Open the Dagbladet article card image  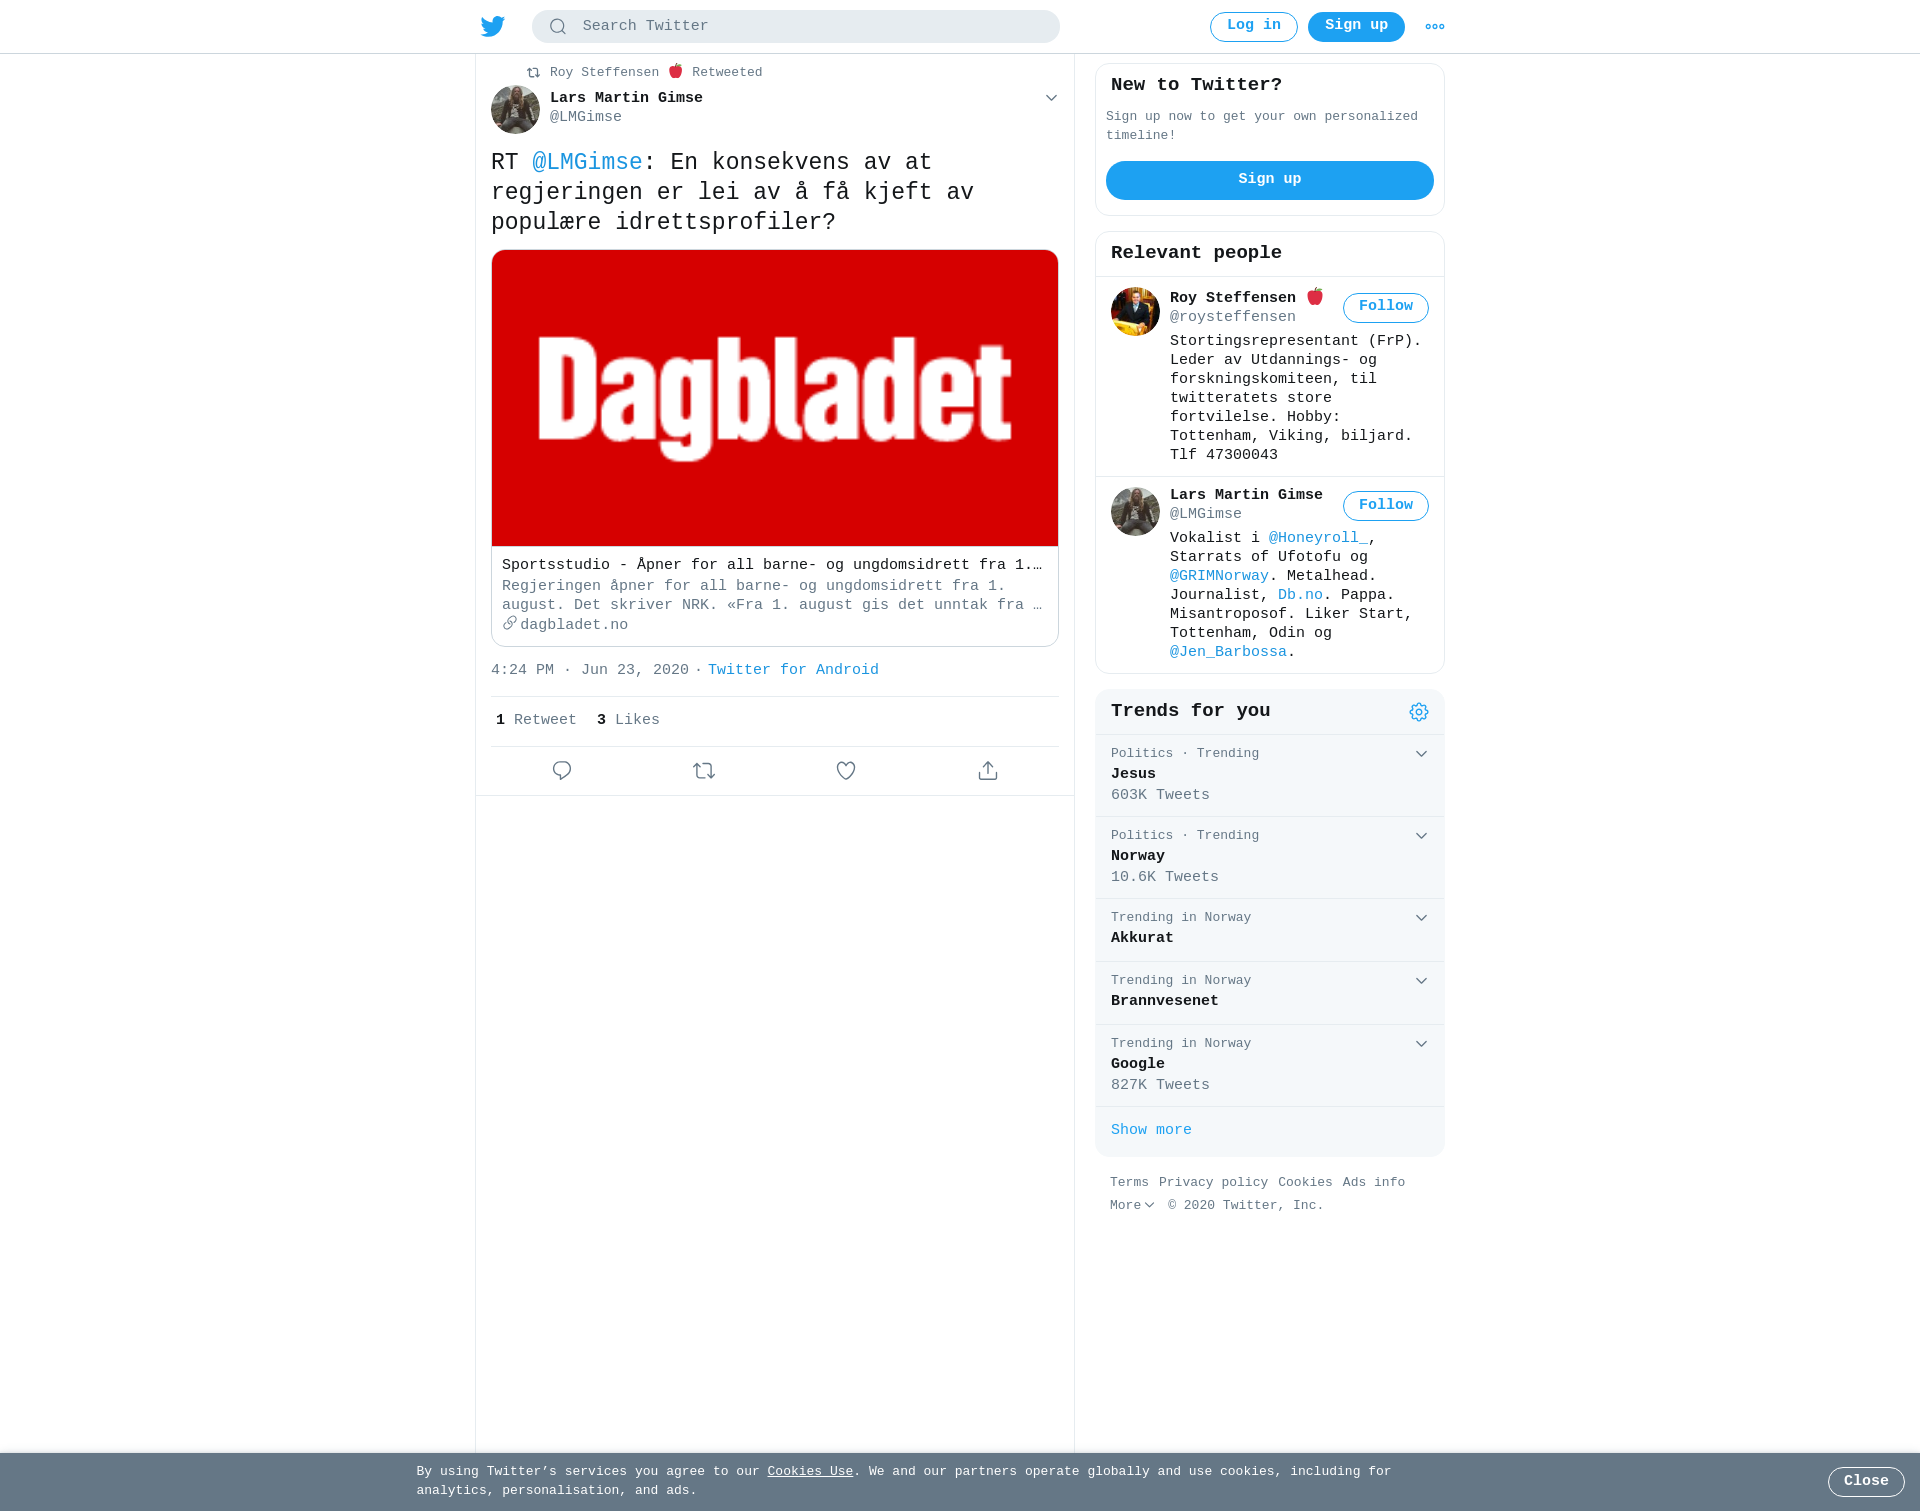[x=775, y=398]
